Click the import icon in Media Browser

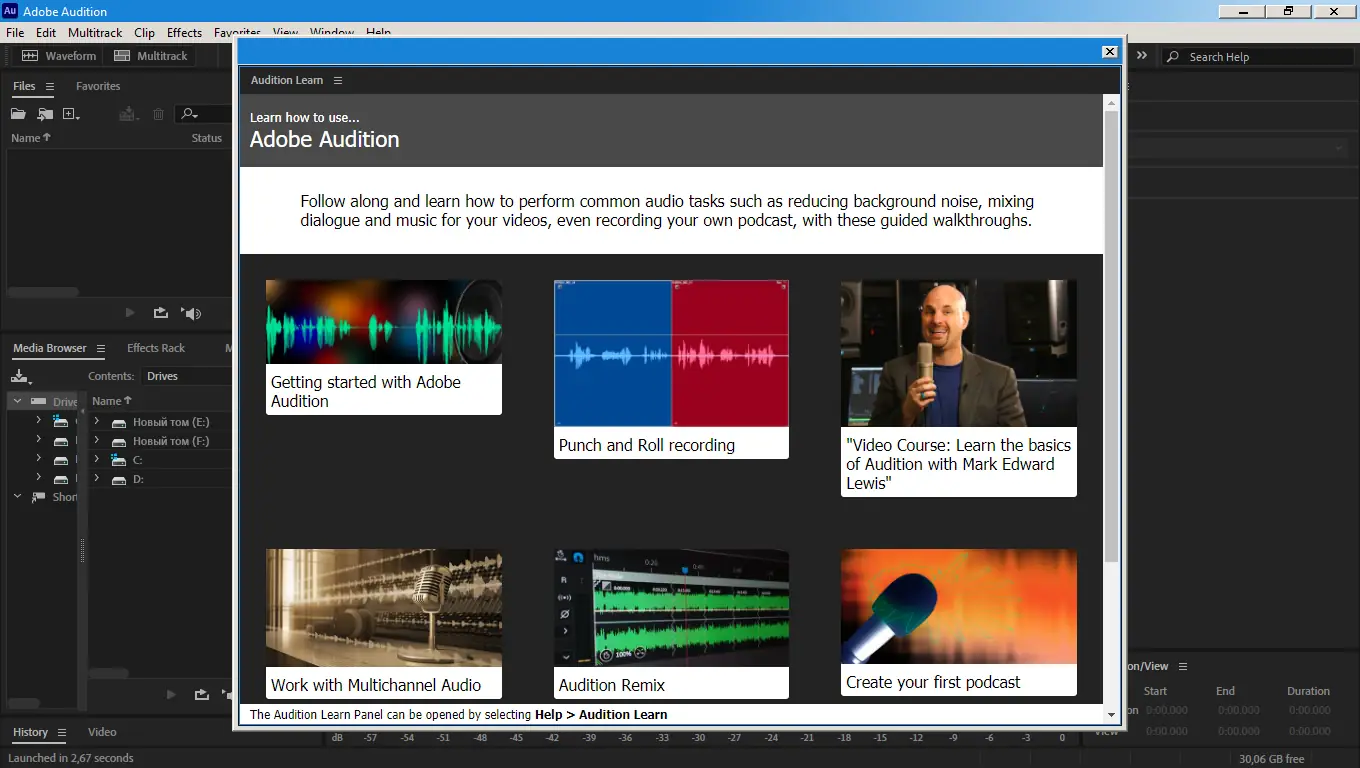[x=20, y=376]
